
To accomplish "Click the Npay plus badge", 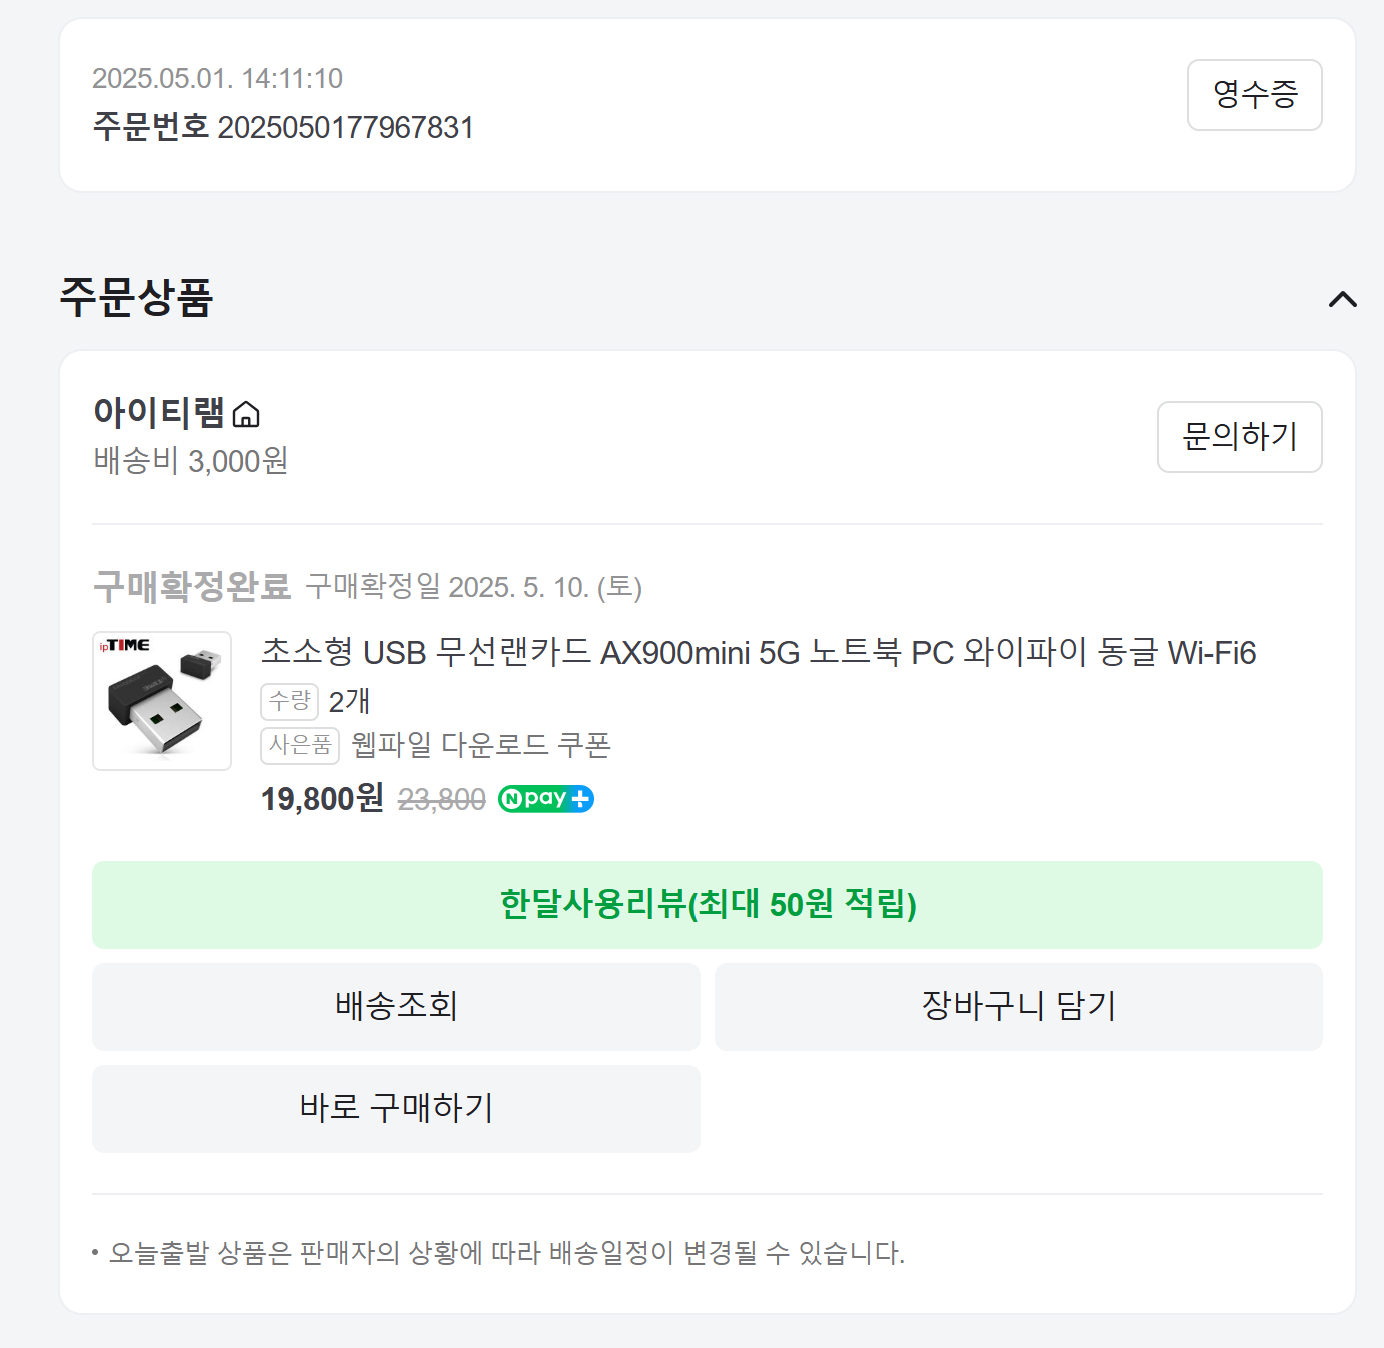I will [x=546, y=799].
